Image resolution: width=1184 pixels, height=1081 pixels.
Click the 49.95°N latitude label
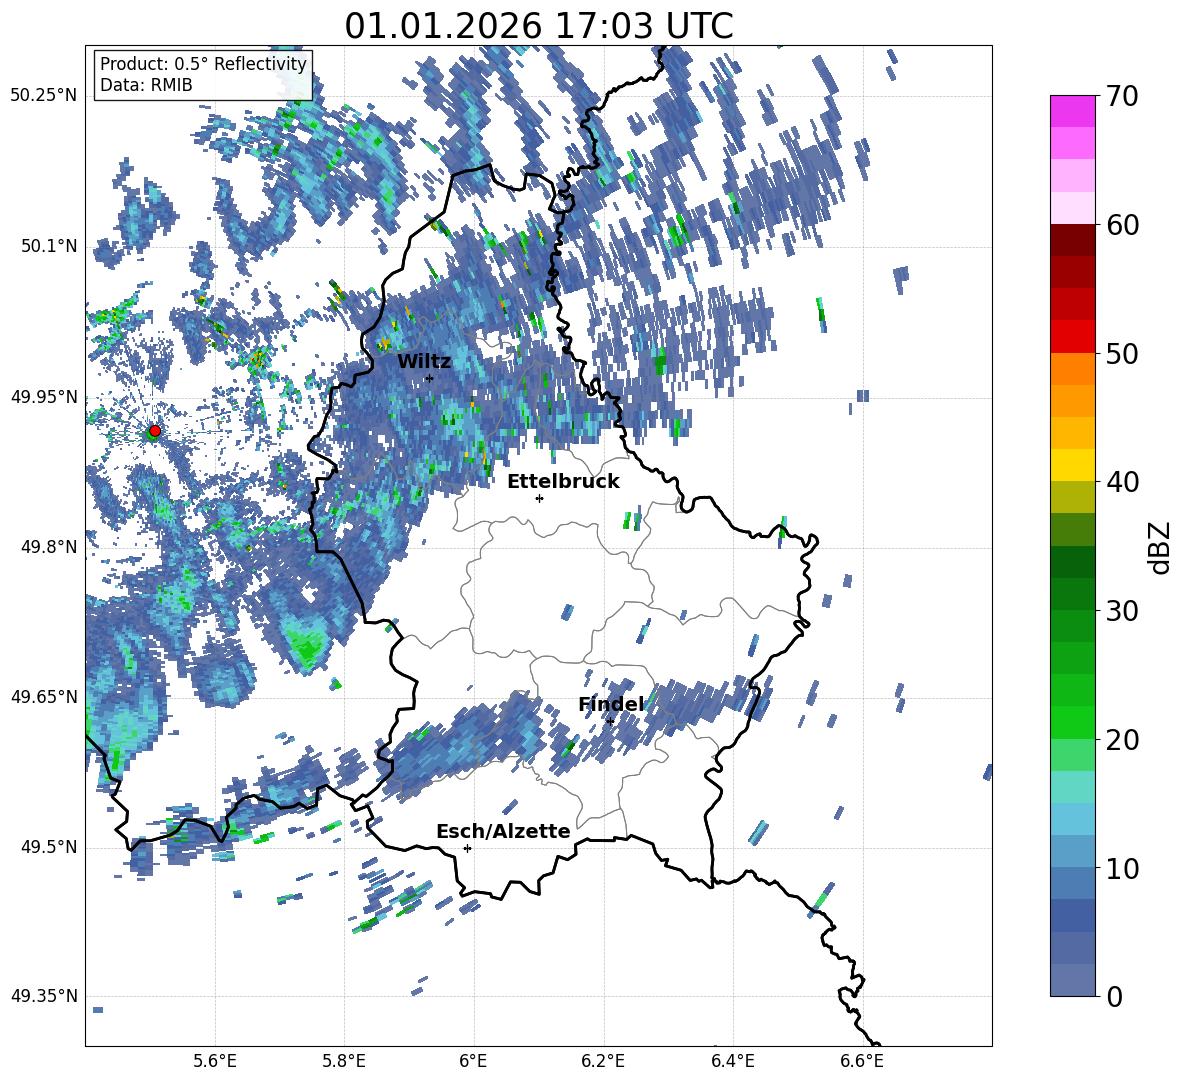click(43, 397)
